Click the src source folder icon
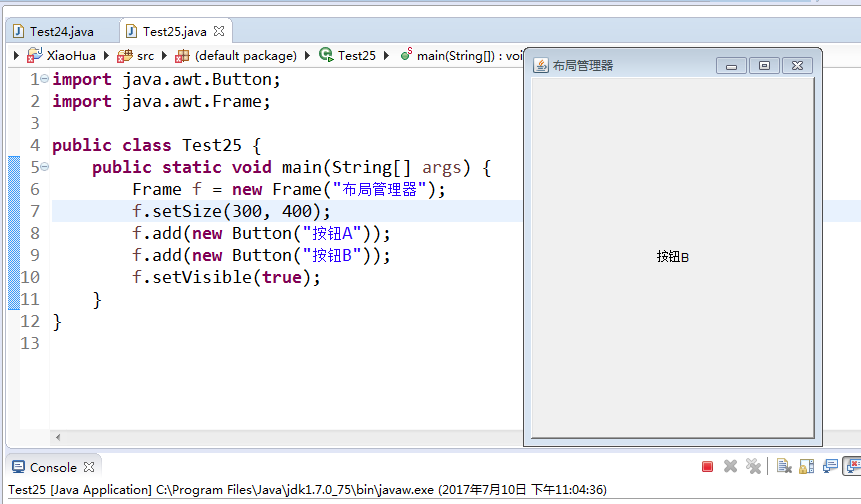The width and height of the screenshot is (861, 504). (x=125, y=55)
